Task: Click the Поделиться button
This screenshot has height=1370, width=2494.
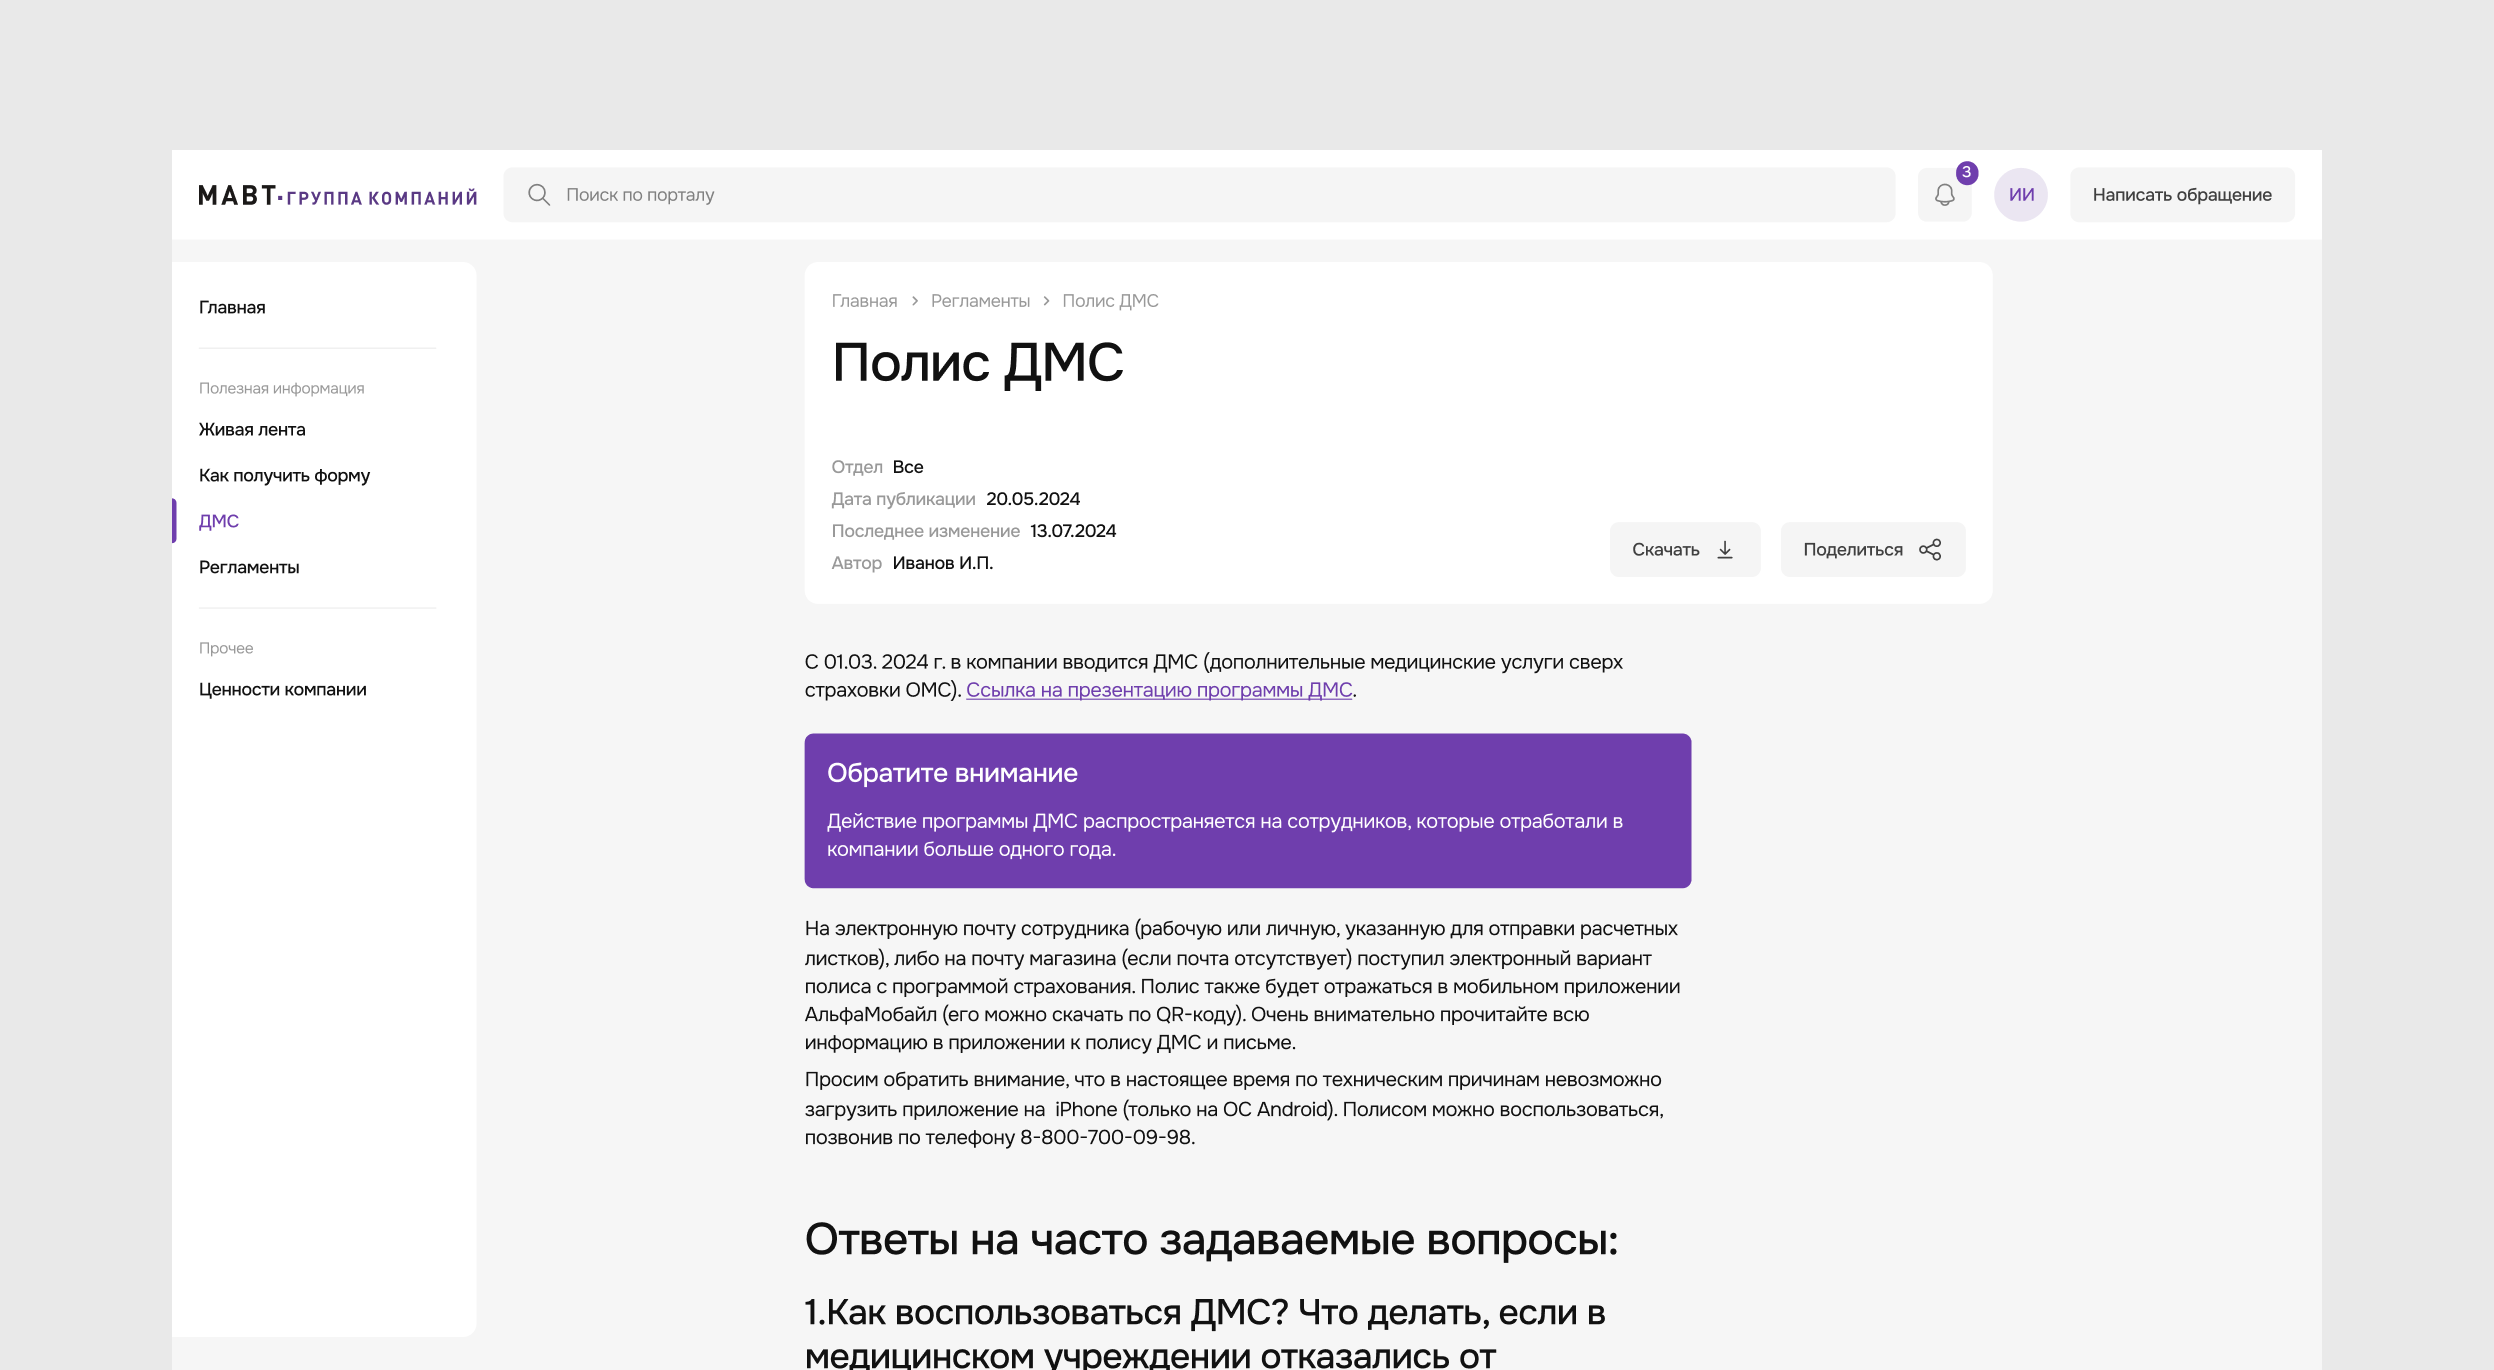Action: (x=1872, y=549)
